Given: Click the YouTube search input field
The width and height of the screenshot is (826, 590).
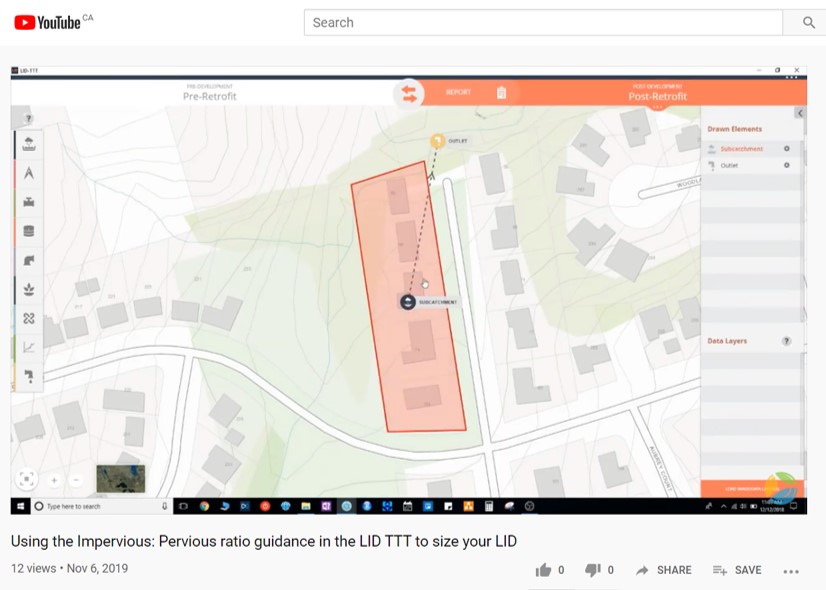Looking at the screenshot, I should [543, 22].
